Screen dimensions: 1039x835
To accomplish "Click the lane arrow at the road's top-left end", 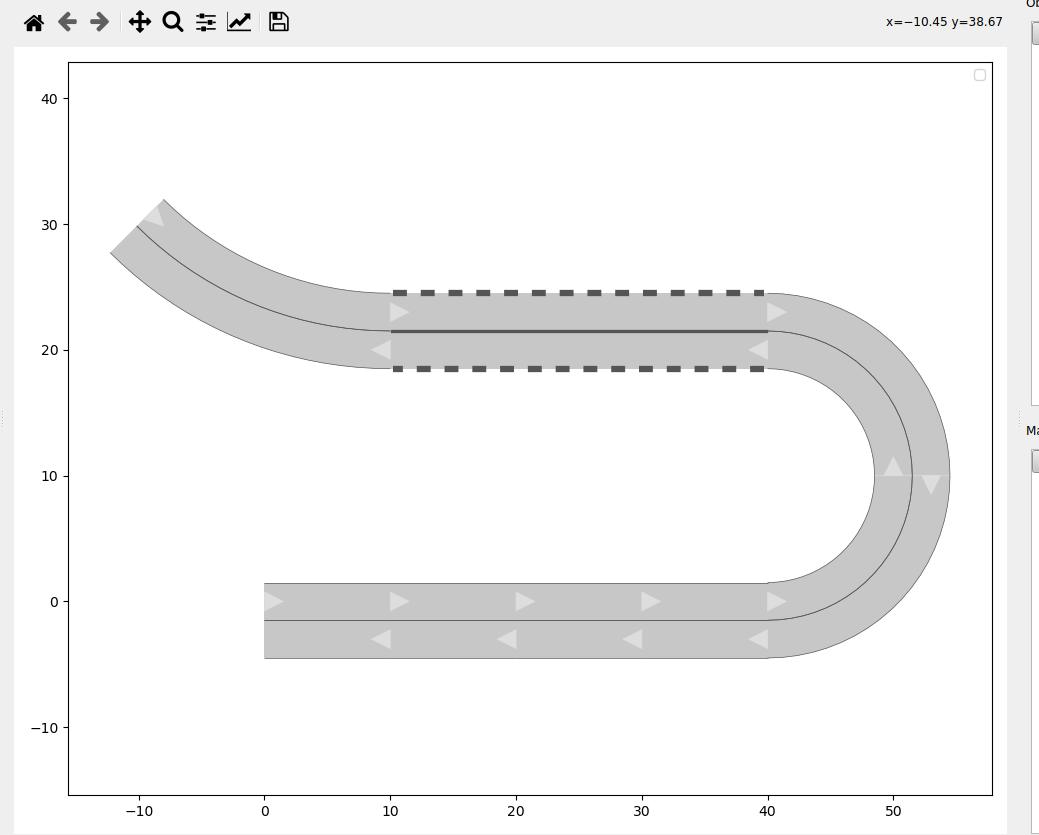I will (154, 215).
